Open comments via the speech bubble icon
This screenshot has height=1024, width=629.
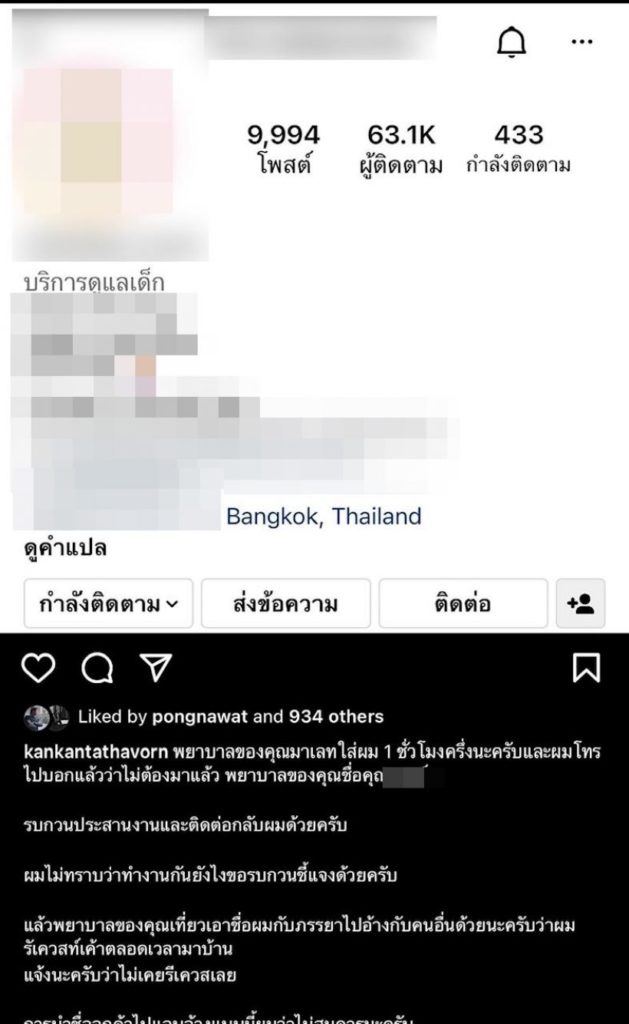click(x=97, y=668)
